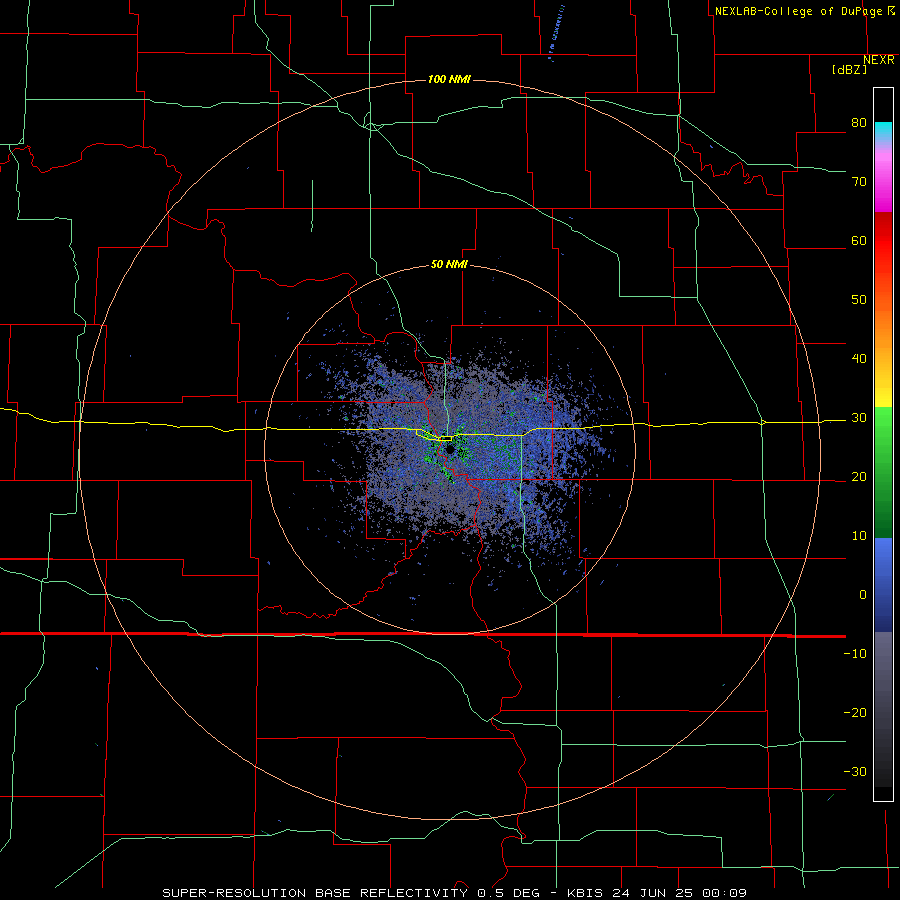Click the -30 value on the dBZ scale
This screenshot has width=900, height=900.
click(855, 772)
